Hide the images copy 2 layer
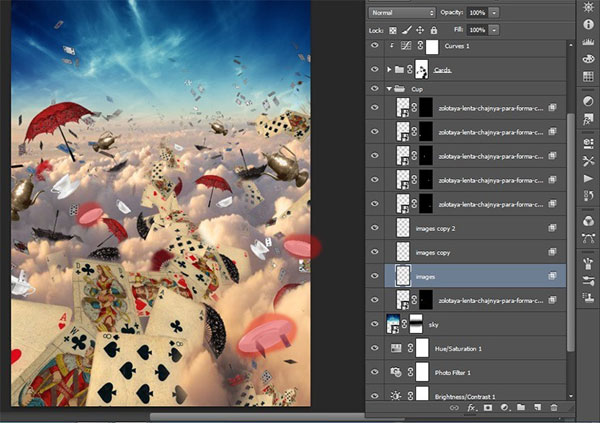 point(375,228)
